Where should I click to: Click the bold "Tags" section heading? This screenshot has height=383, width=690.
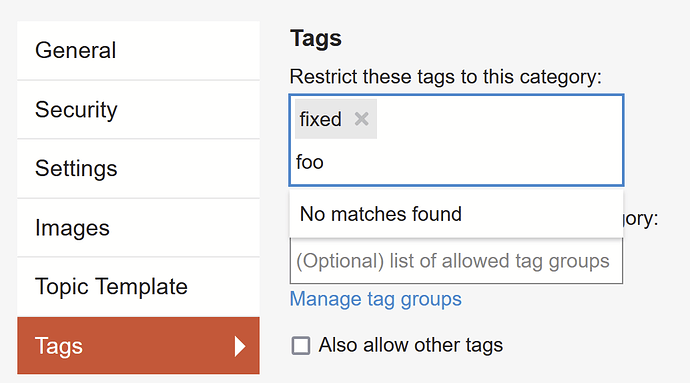pos(316,38)
